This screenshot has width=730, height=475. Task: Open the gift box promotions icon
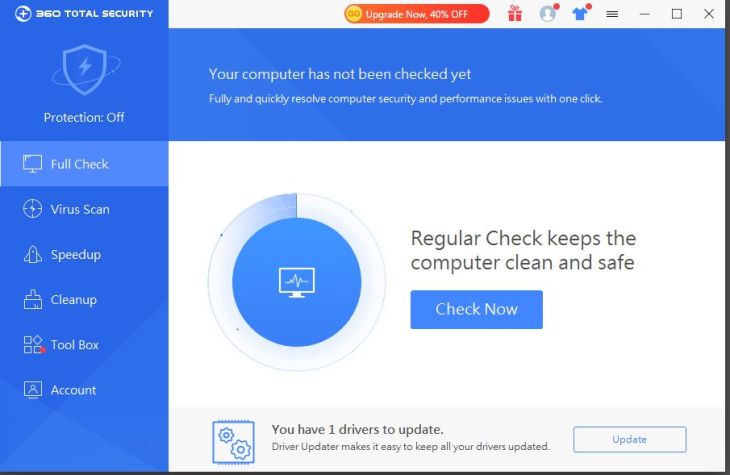tap(514, 14)
